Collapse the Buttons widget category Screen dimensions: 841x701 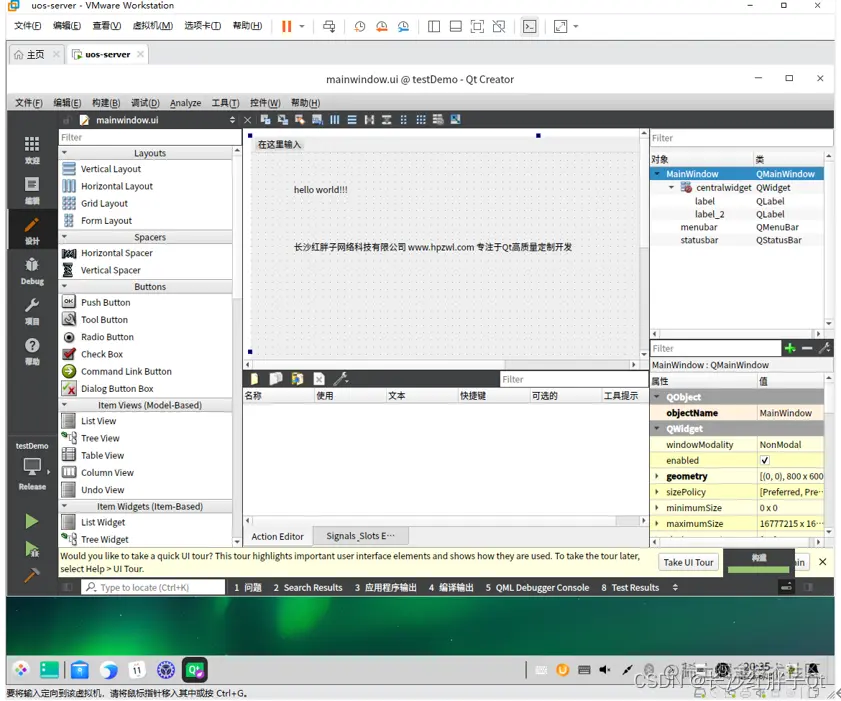pyautogui.click(x=64, y=286)
